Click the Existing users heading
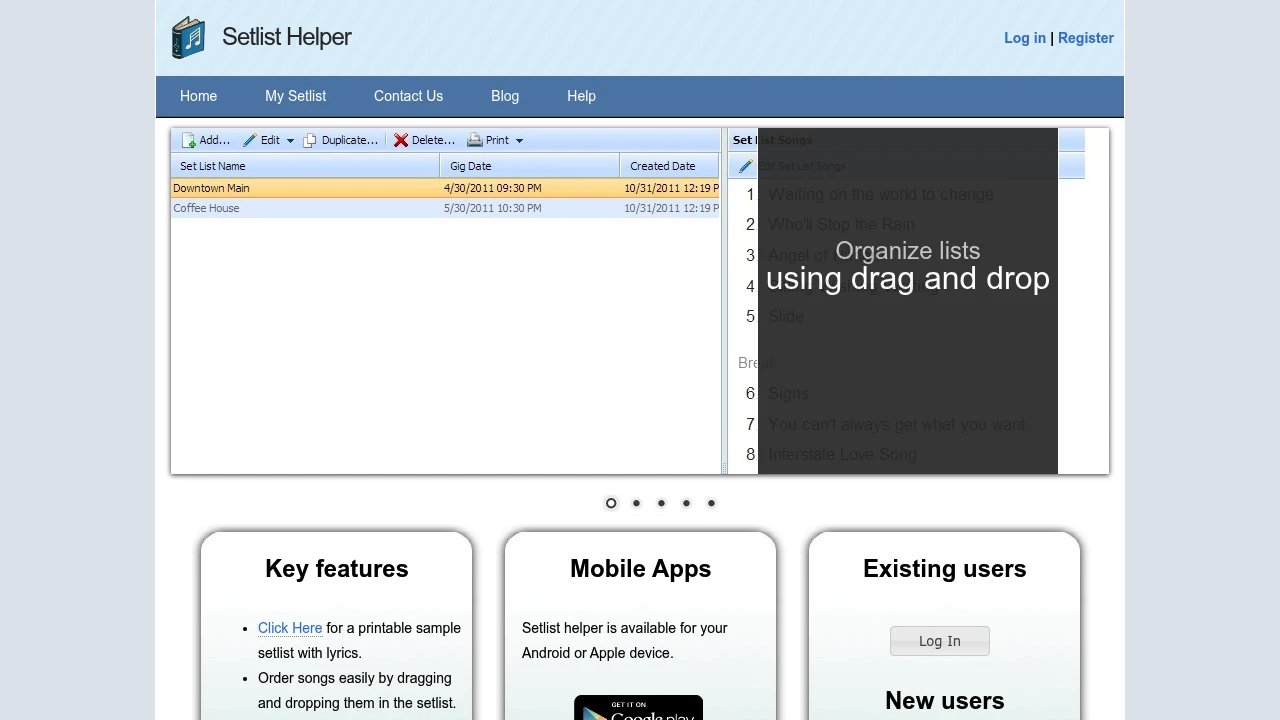 945,568
